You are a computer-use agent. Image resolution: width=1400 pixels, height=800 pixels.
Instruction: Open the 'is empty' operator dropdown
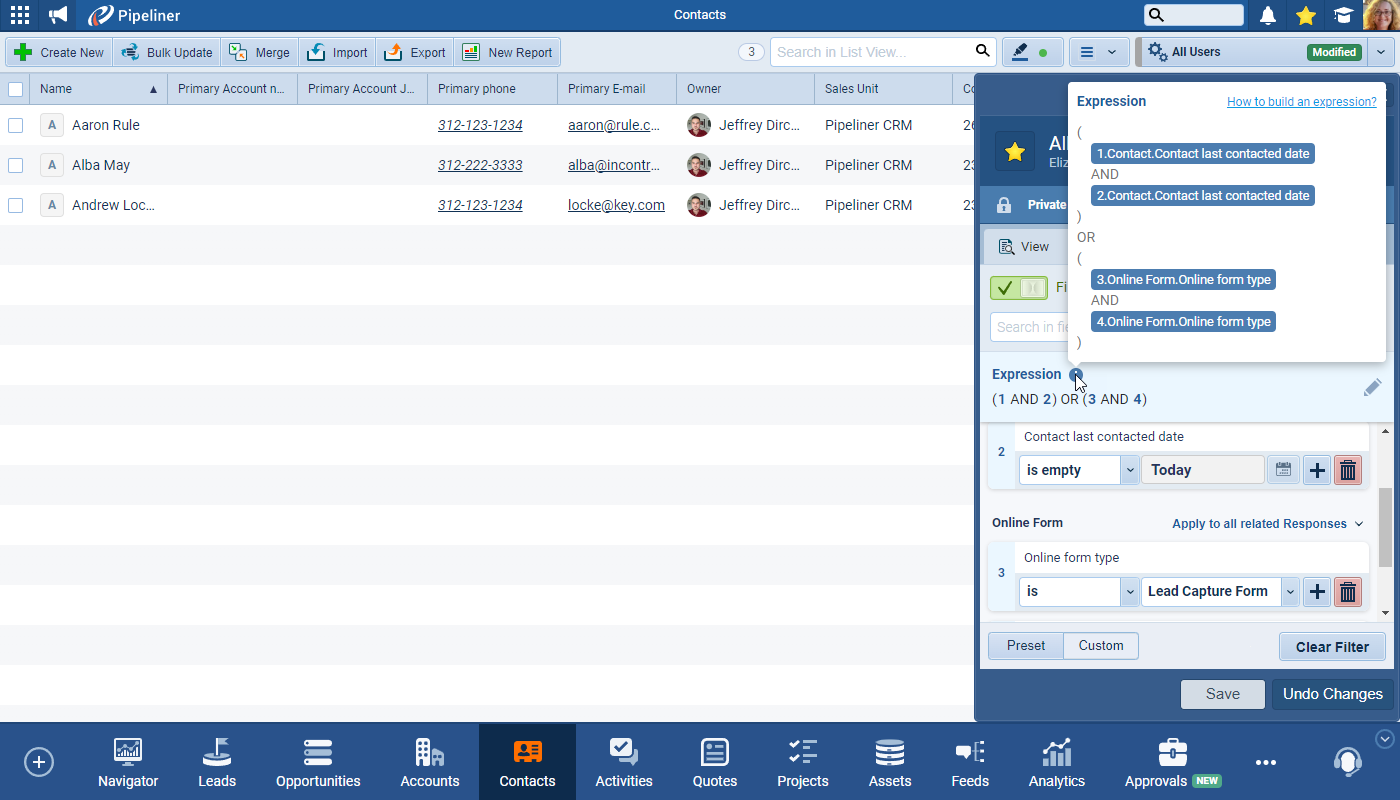coord(1129,470)
